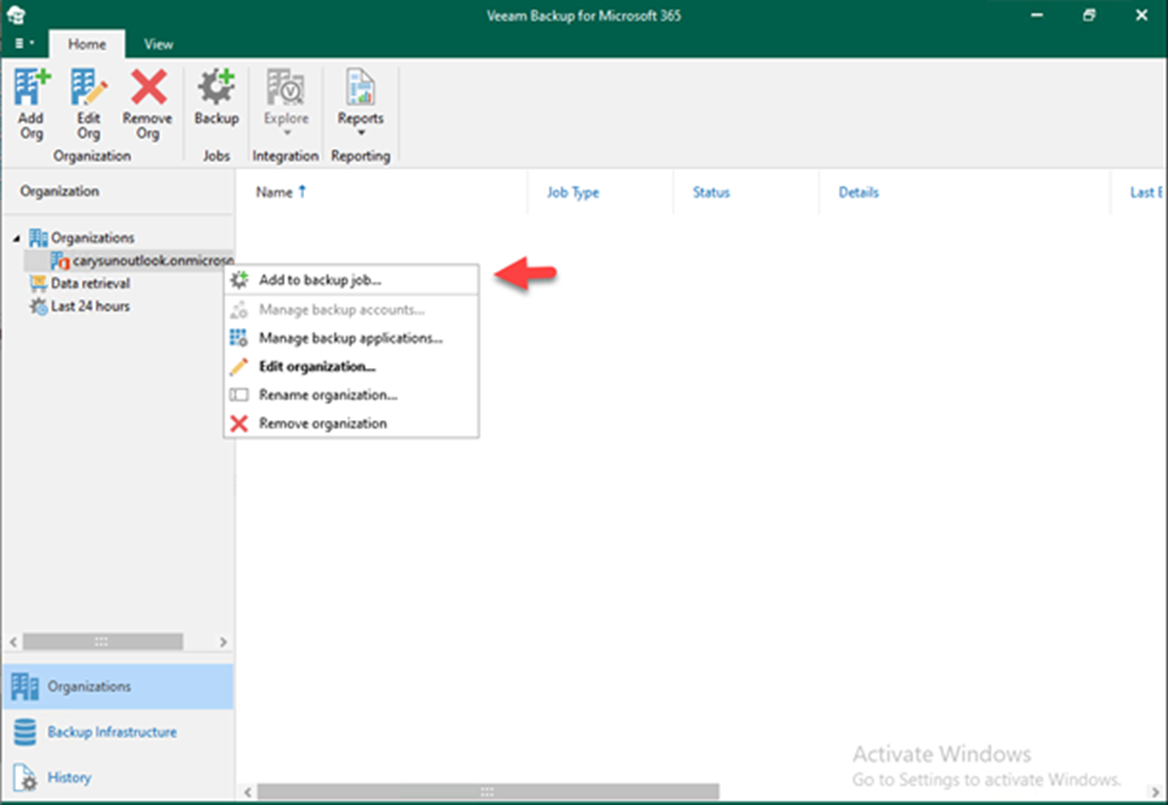This screenshot has height=805, width=1168.
Task: Click tree panel scroll left arrow
Action: tap(13, 642)
